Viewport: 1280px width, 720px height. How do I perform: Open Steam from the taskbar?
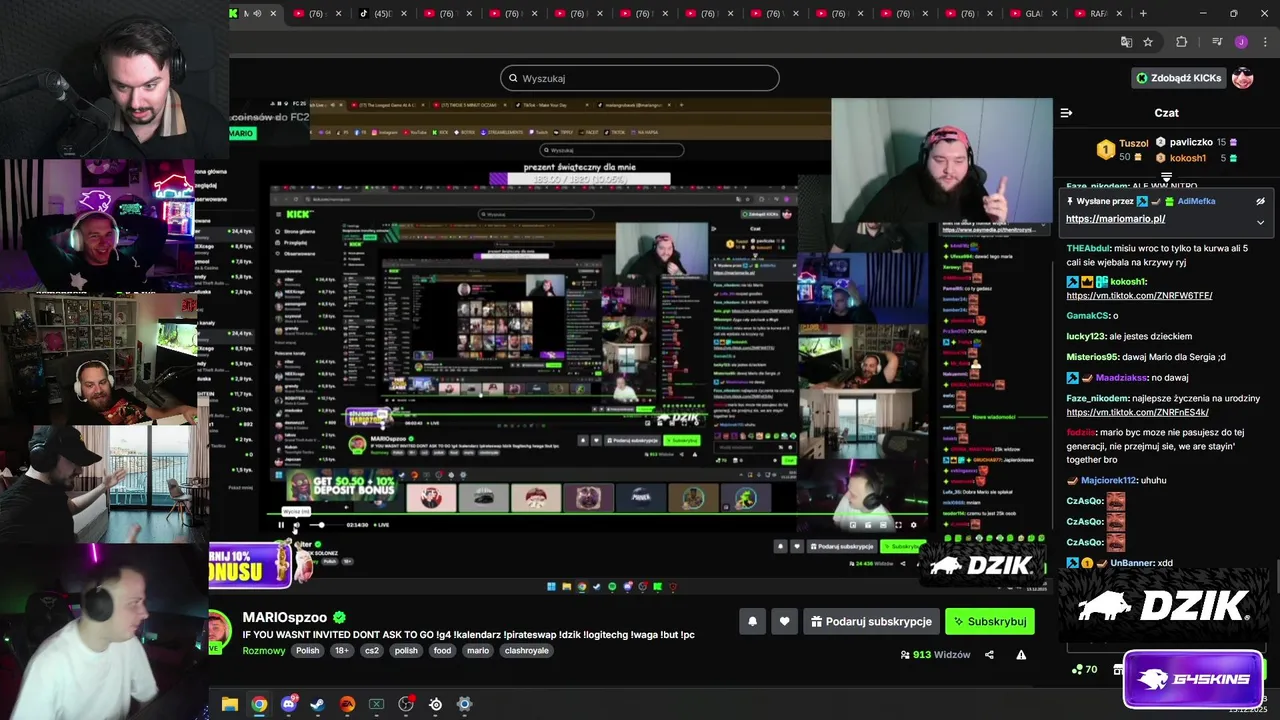(318, 704)
